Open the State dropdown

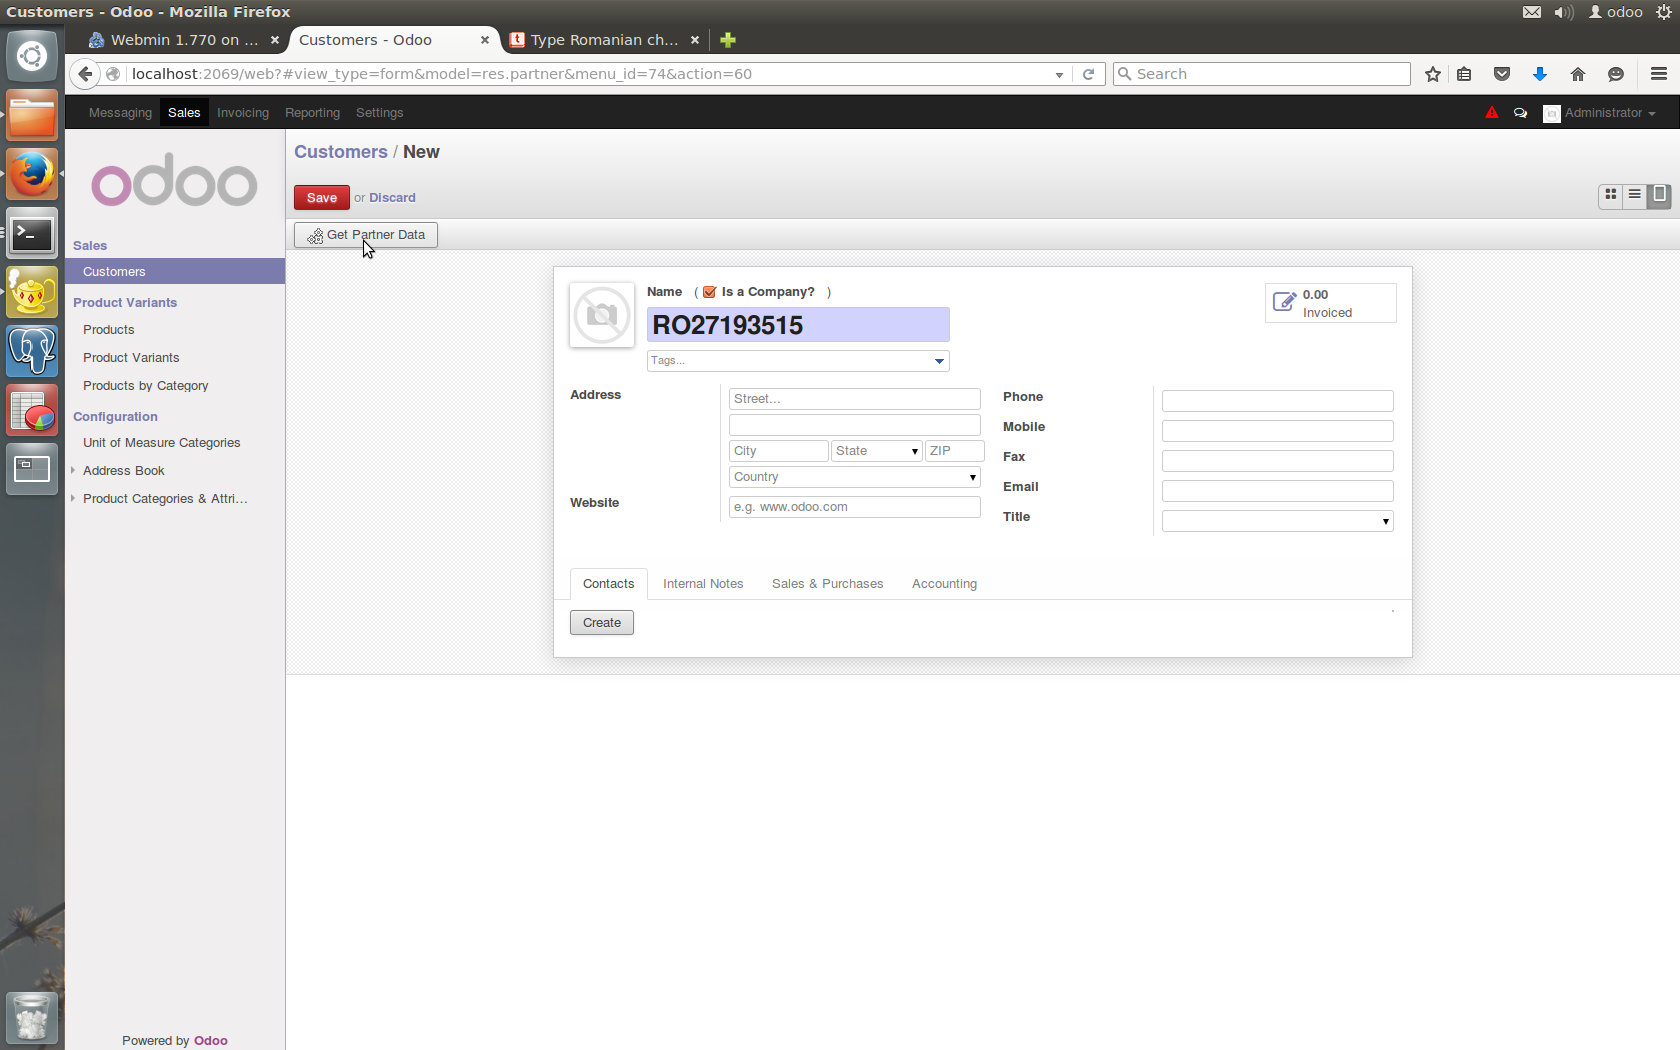tap(876, 451)
